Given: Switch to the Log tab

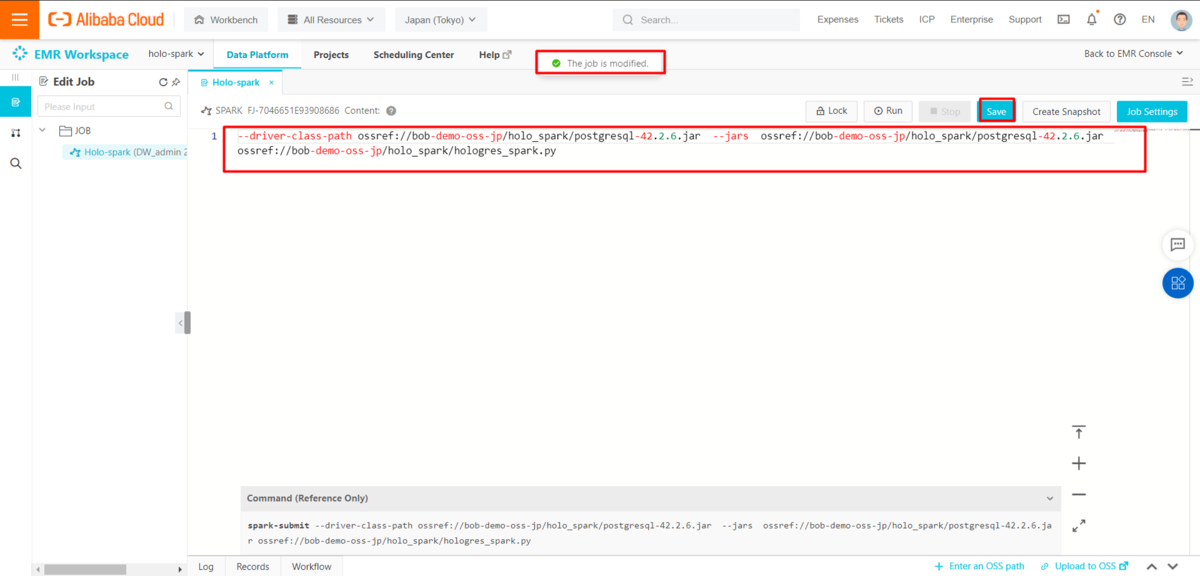Looking at the screenshot, I should click(x=206, y=566).
